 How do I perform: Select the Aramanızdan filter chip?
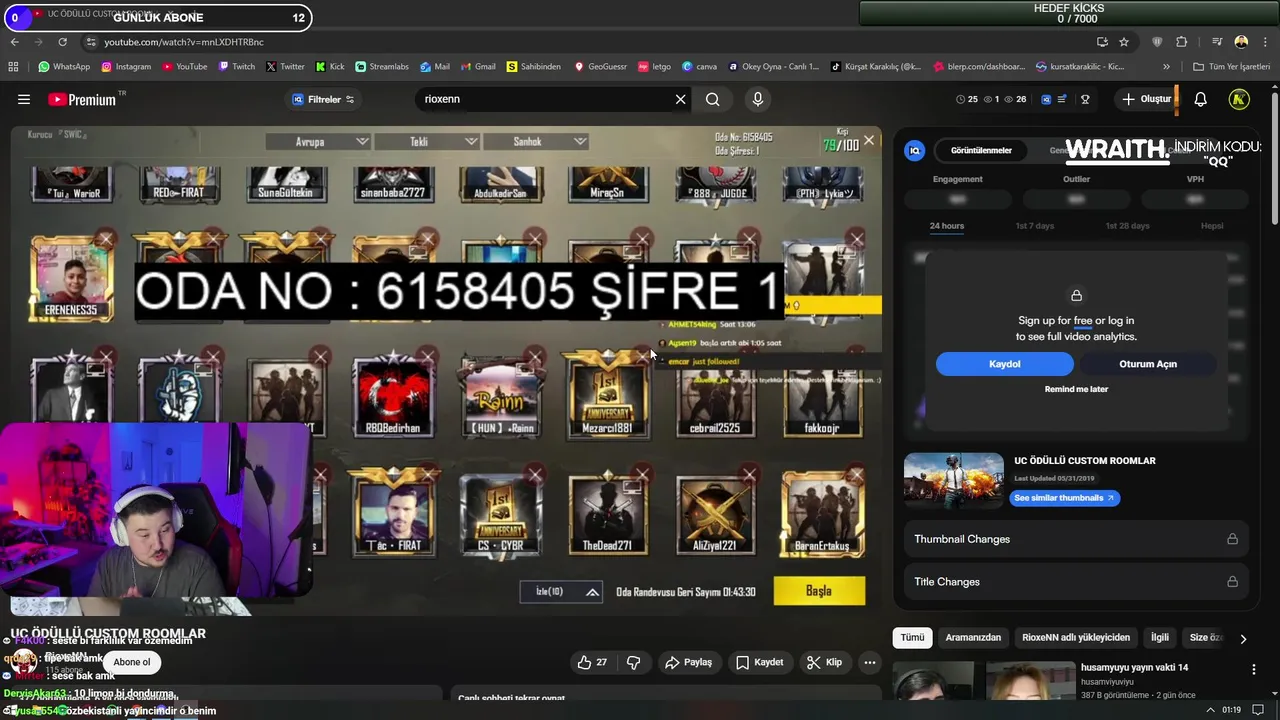[973, 637]
